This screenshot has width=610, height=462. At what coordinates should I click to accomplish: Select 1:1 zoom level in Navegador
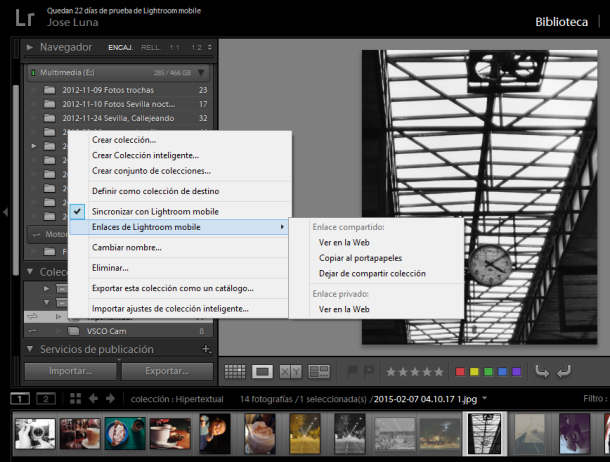point(175,47)
